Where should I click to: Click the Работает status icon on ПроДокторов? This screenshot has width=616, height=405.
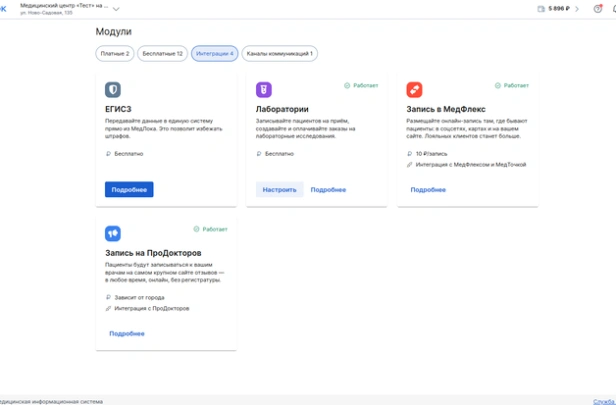pyautogui.click(x=197, y=229)
